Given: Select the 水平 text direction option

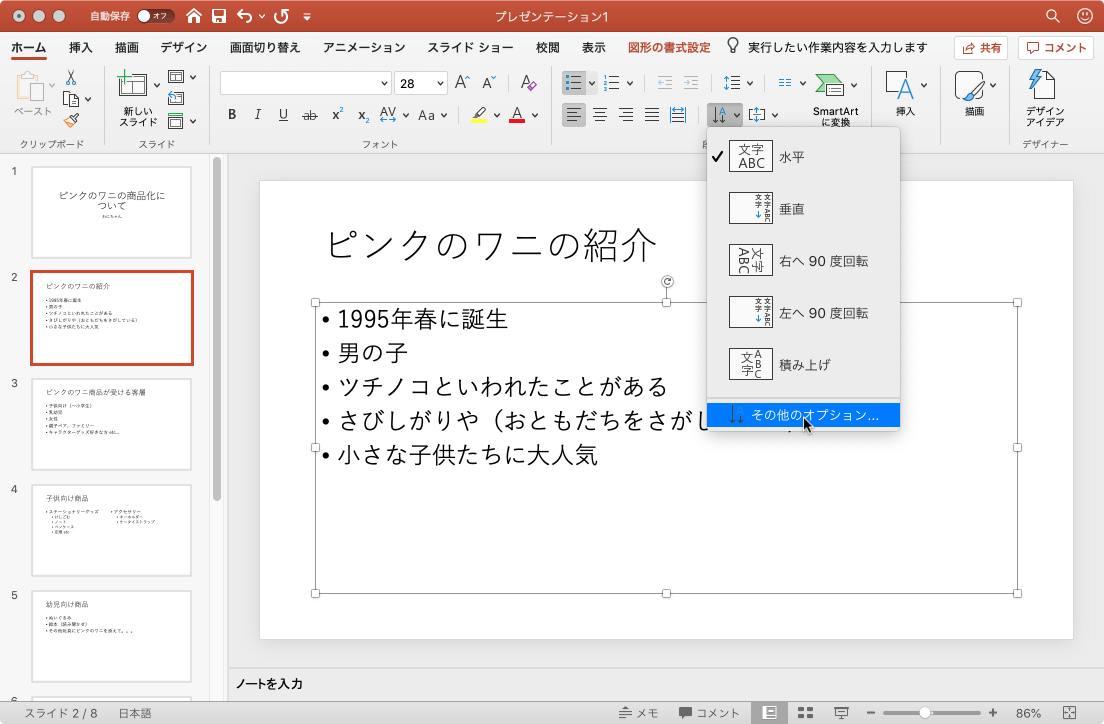Looking at the screenshot, I should click(x=791, y=157).
